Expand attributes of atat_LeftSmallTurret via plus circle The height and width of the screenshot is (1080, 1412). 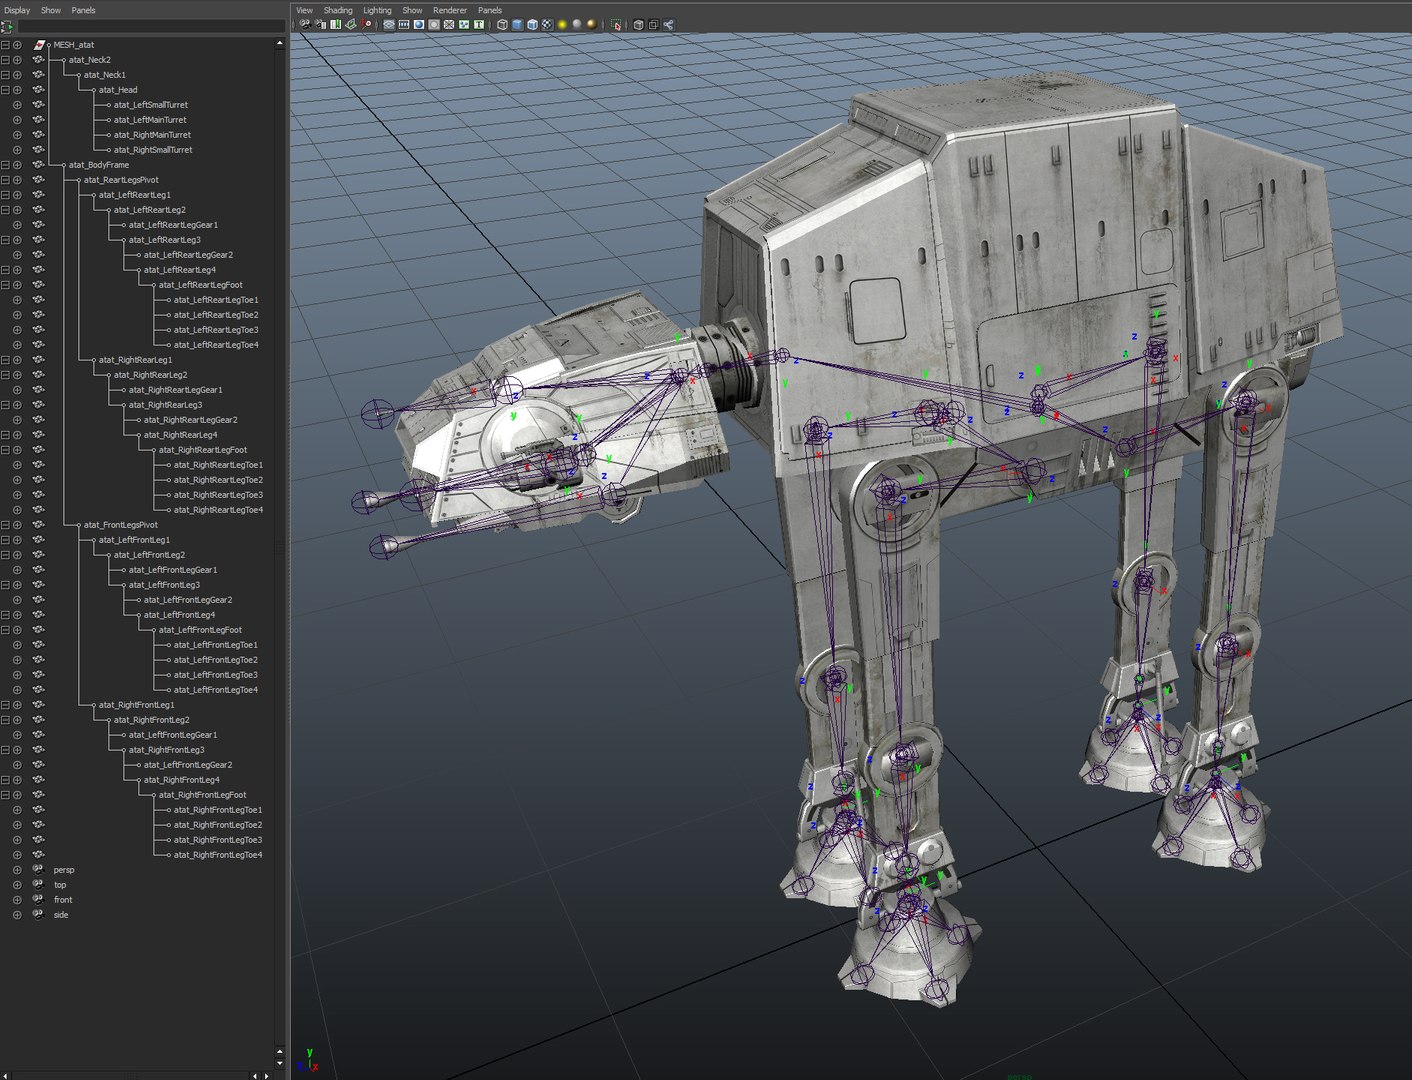click(17, 105)
